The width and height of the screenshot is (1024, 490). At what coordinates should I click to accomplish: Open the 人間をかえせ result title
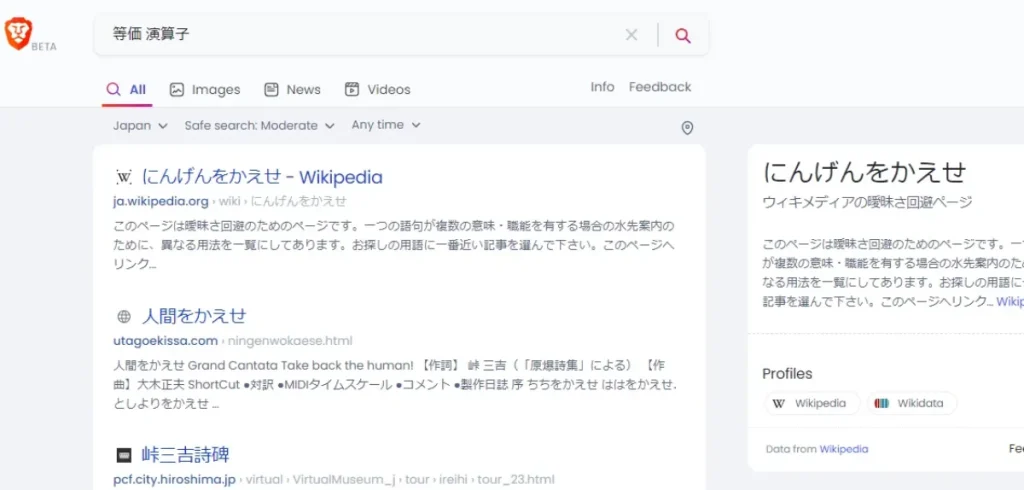194,317
